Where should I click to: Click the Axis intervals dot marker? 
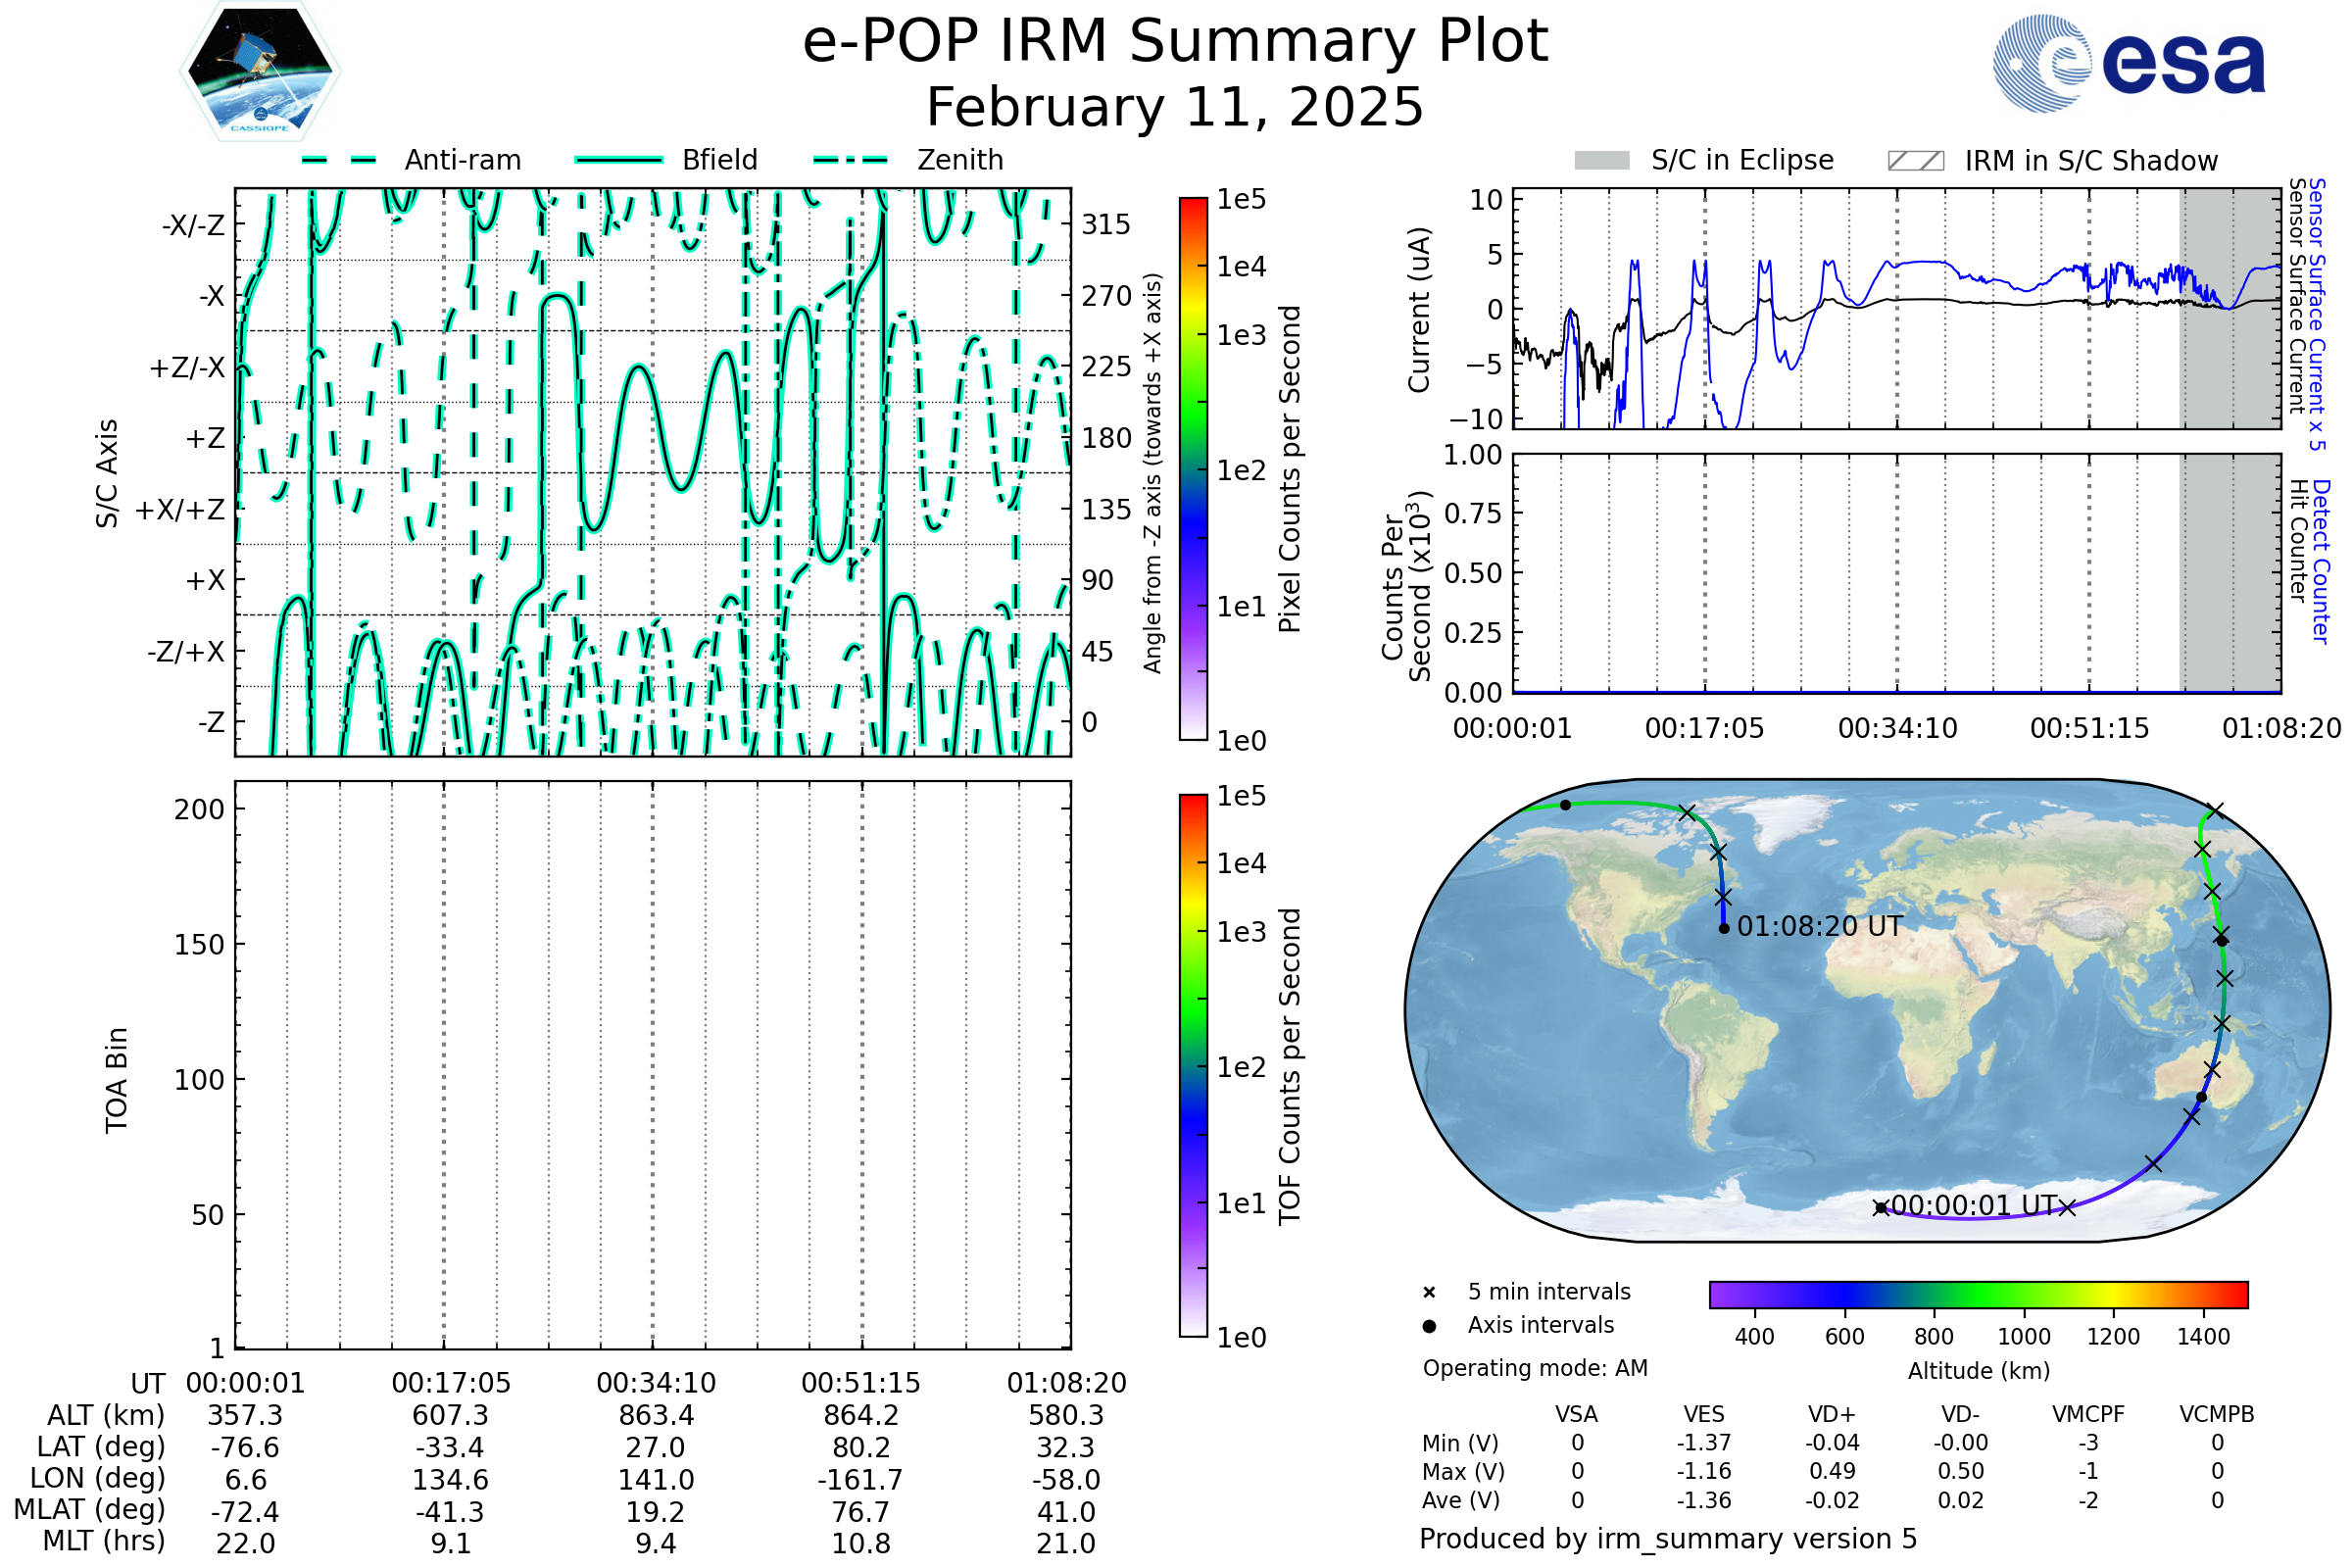[x=1429, y=1326]
